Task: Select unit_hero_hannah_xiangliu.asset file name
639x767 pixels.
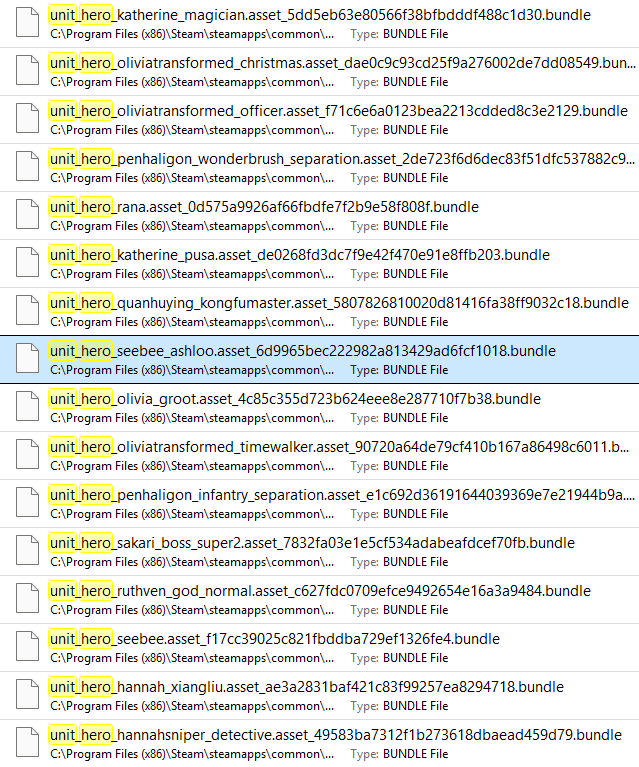Action: pyautogui.click(x=307, y=686)
